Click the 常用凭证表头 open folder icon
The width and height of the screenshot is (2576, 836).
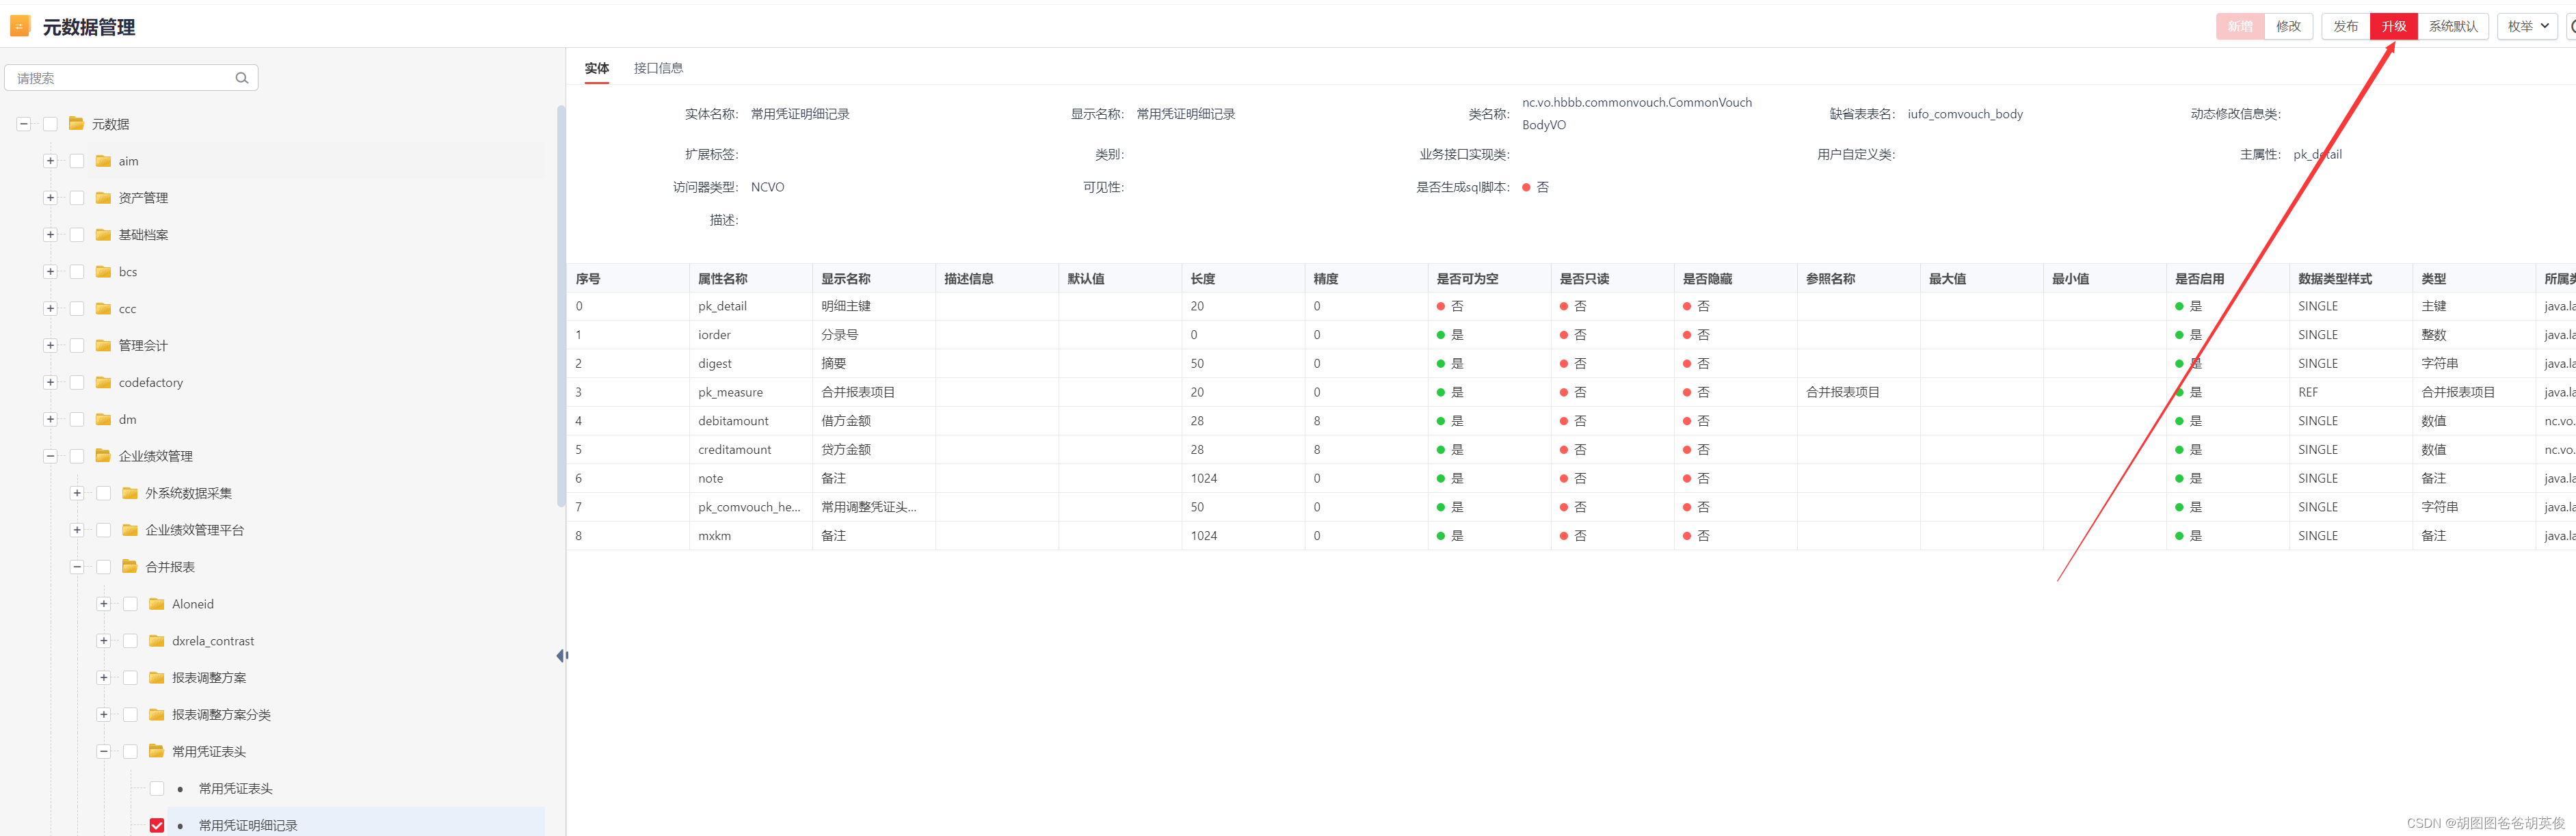[x=156, y=751]
